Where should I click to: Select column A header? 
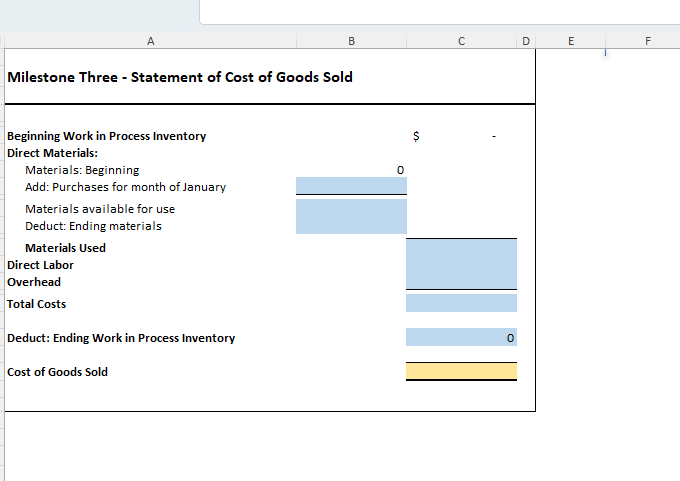point(150,41)
